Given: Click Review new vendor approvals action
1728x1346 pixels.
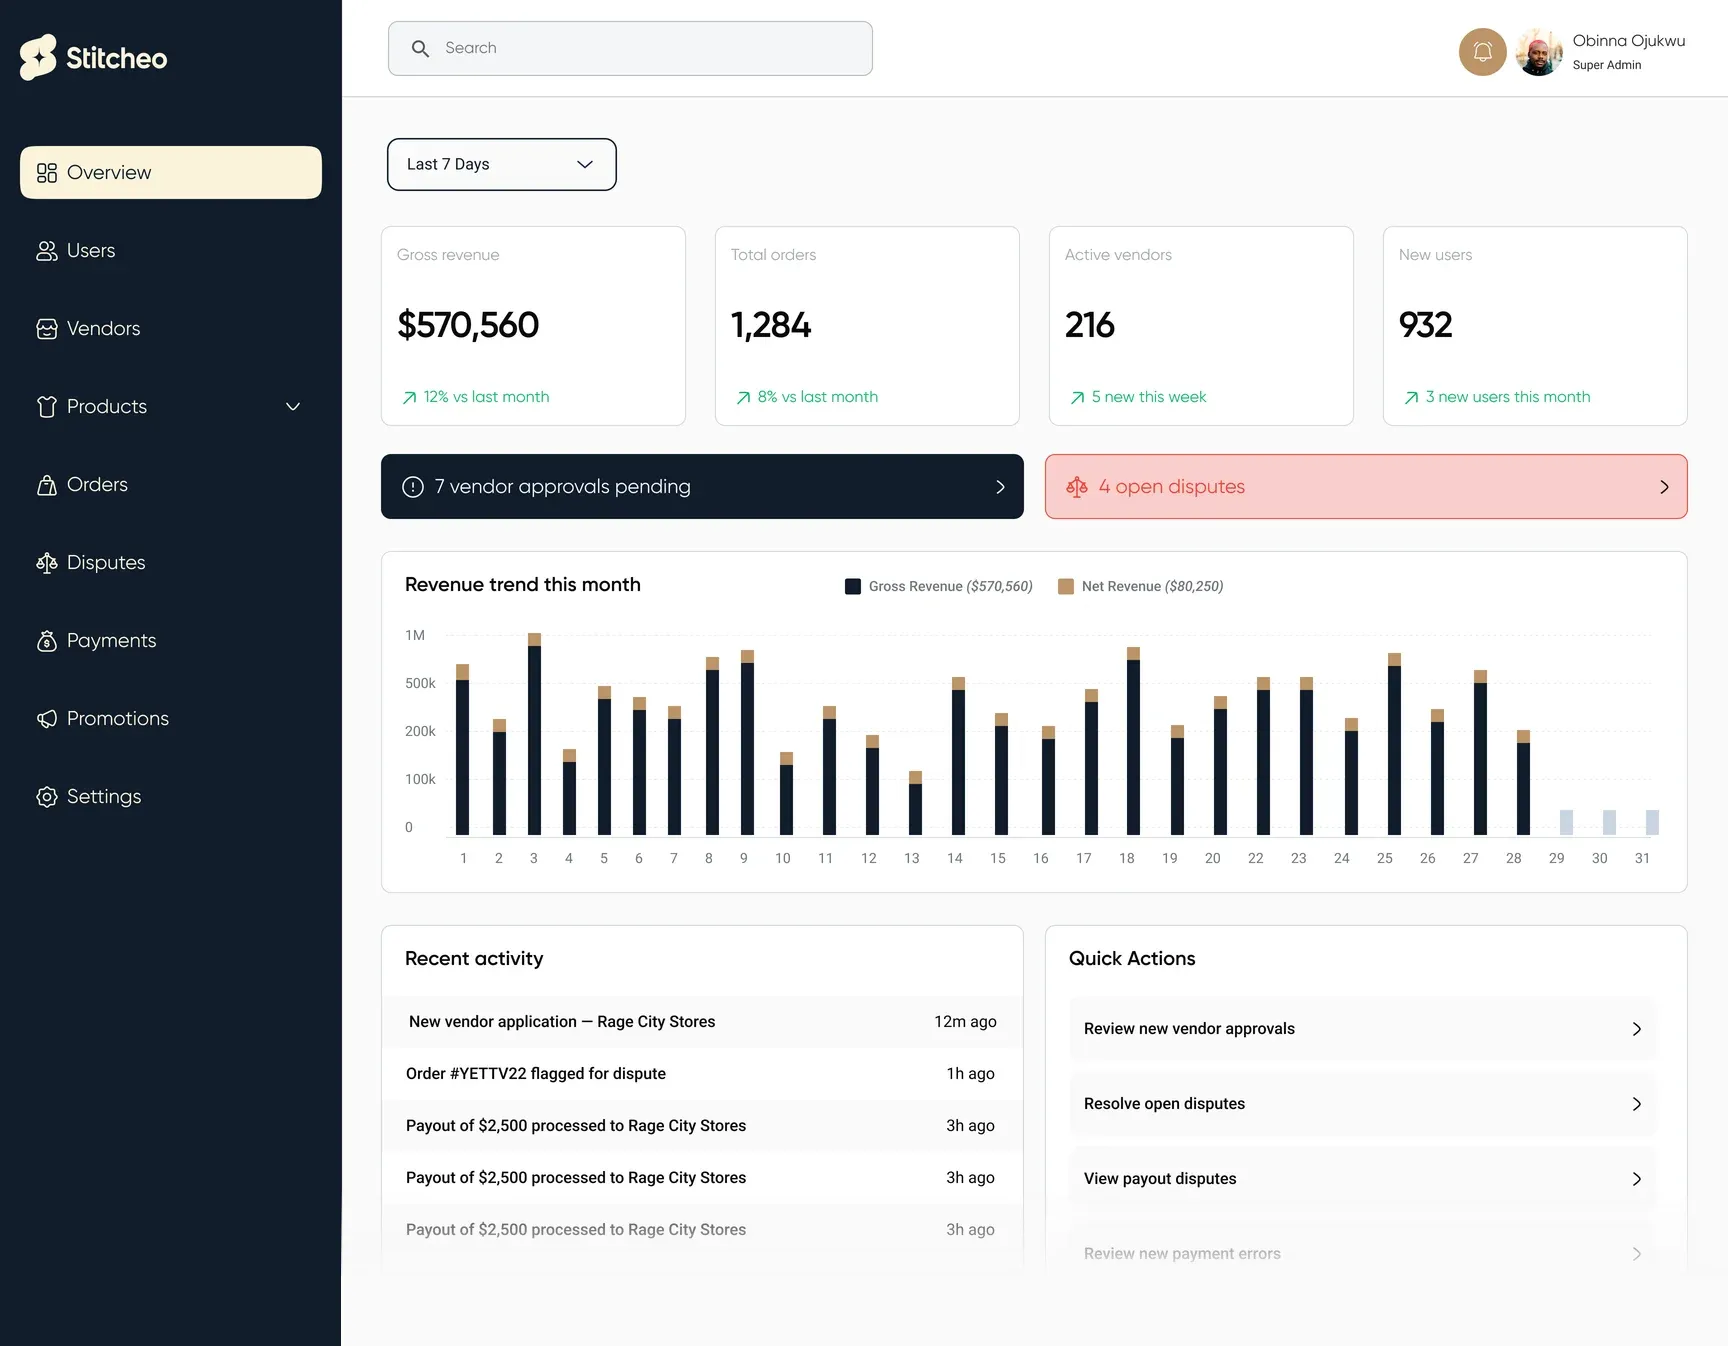Looking at the screenshot, I should [1363, 1029].
